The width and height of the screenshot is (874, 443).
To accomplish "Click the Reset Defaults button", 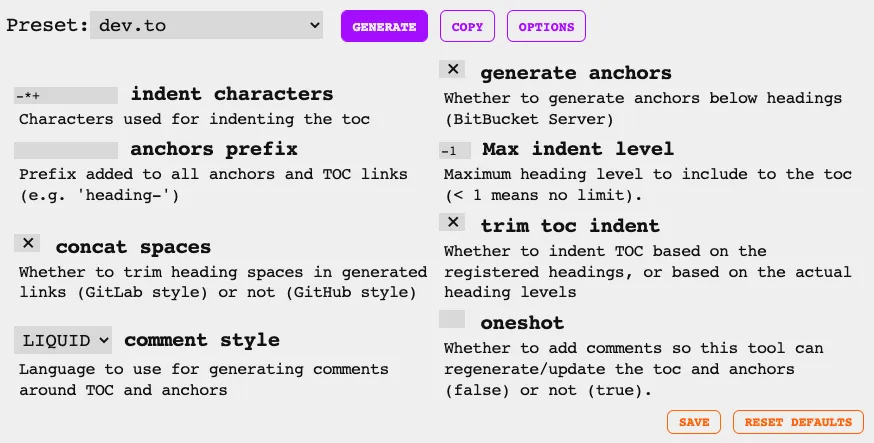I will (x=798, y=422).
